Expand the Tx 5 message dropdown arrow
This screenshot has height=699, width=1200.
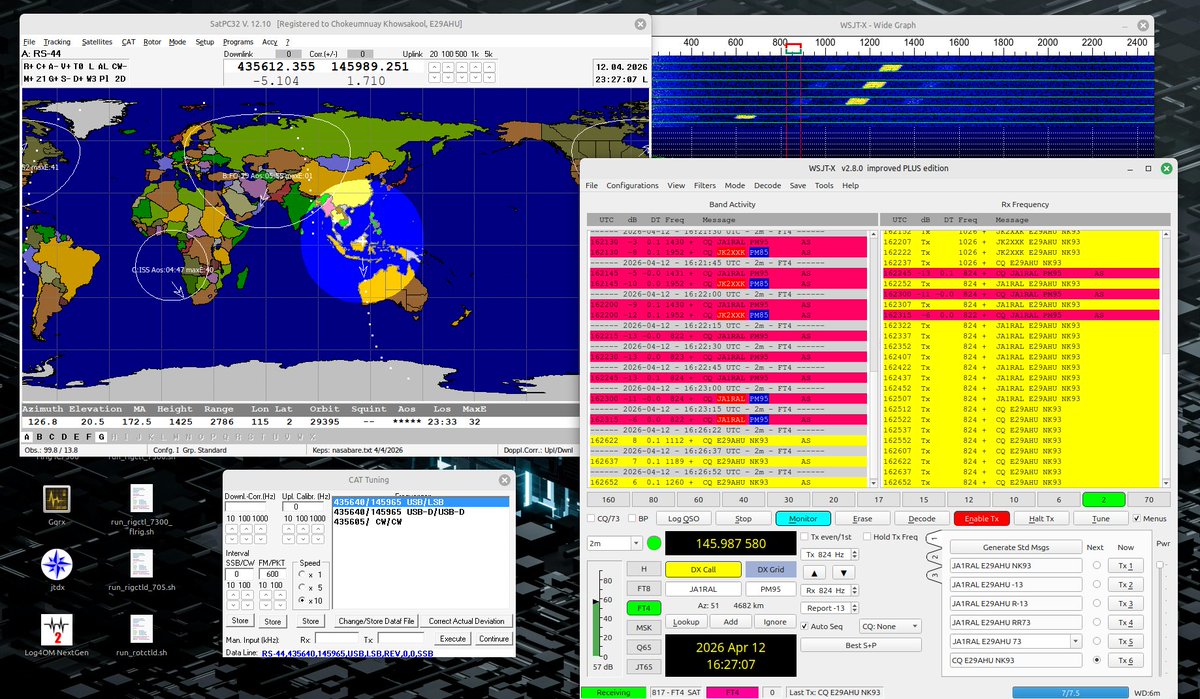tap(1075, 641)
